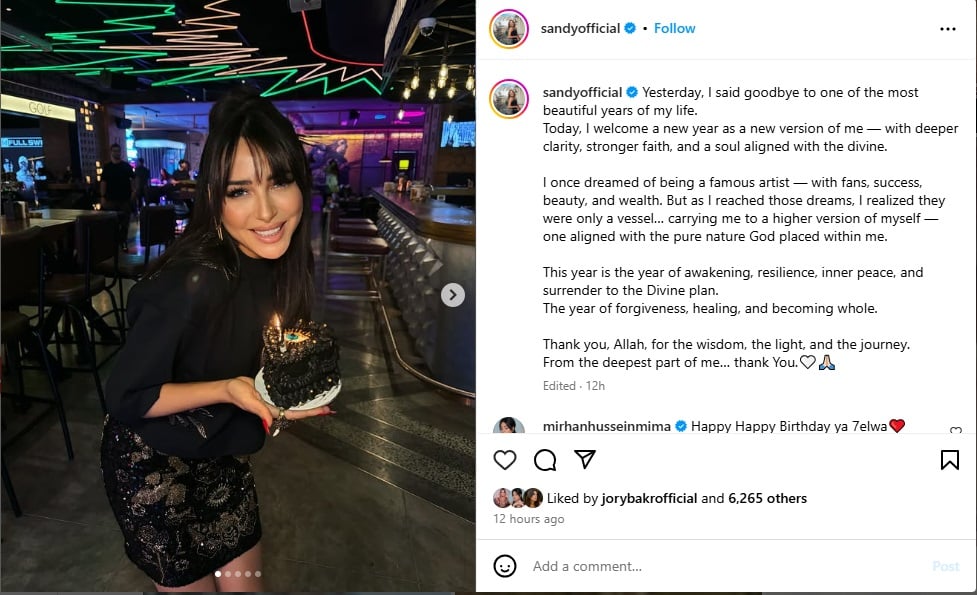Open the jorybakrofficial profile from the likes line
Viewport: 977px width, 595px height.
[649, 498]
